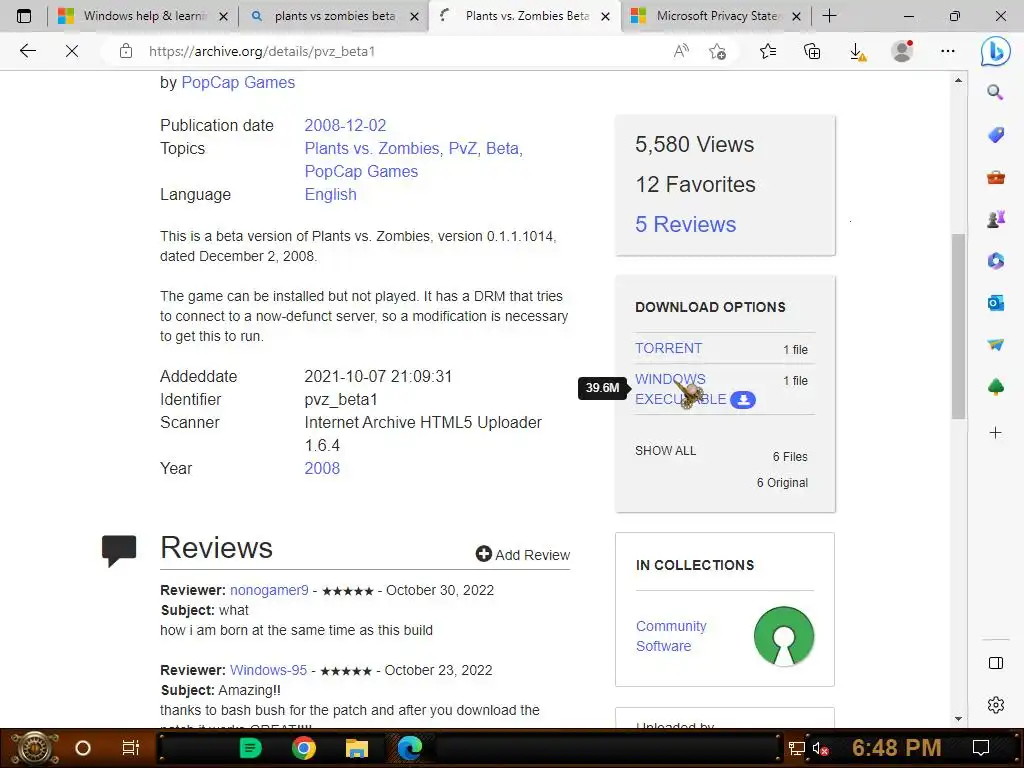Open the green notes app in taskbar
1024x768 pixels.
coord(251,748)
